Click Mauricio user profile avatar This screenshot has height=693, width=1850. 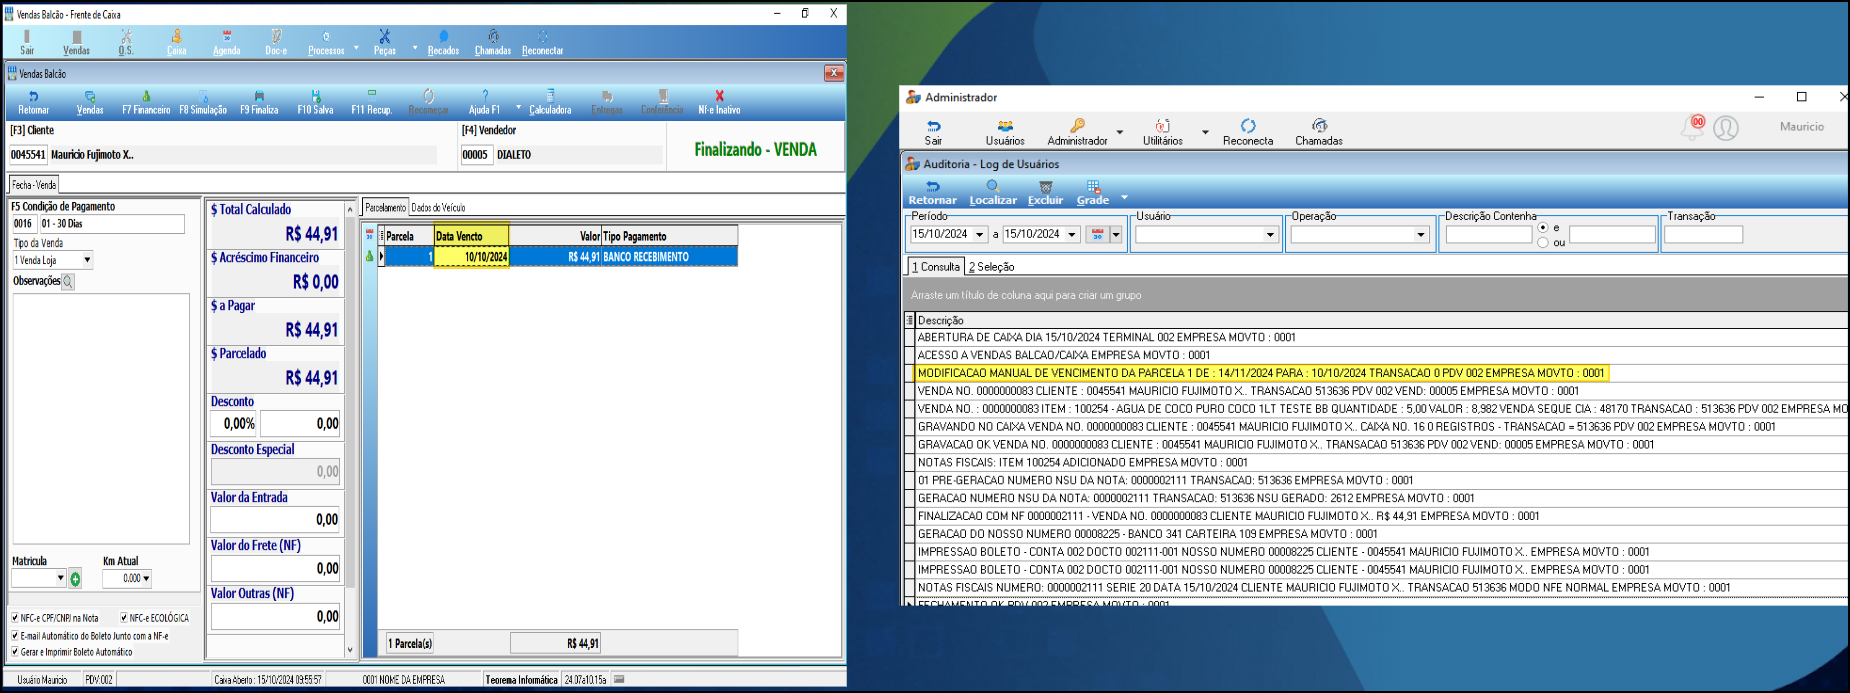1726,128
